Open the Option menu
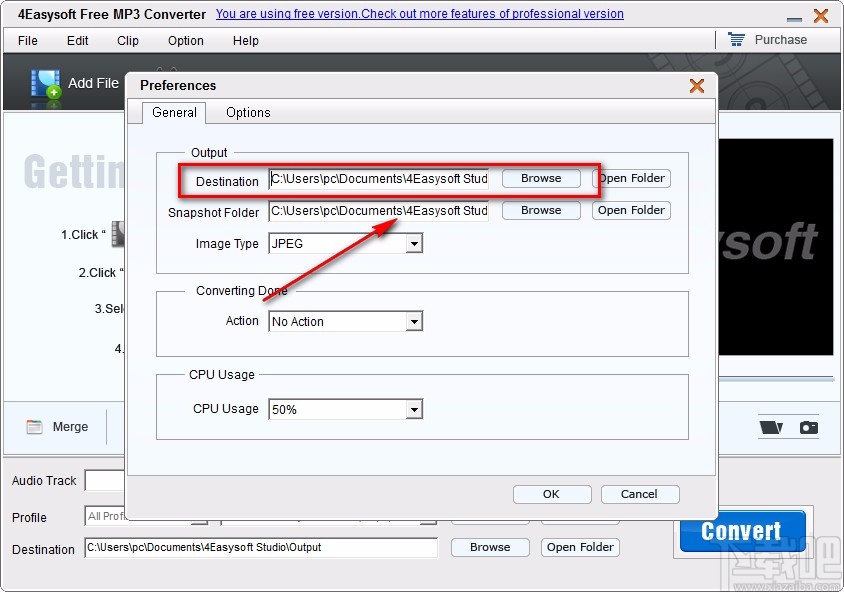This screenshot has height=592, width=844. tap(186, 40)
